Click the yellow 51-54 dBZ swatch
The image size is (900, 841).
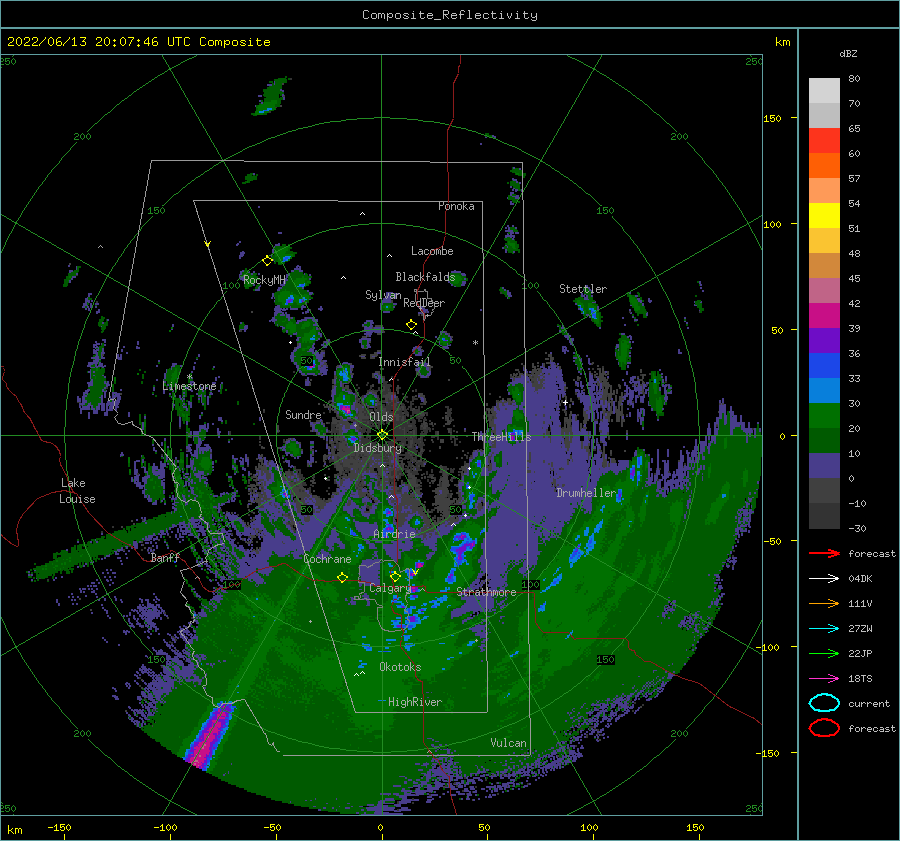pos(824,216)
